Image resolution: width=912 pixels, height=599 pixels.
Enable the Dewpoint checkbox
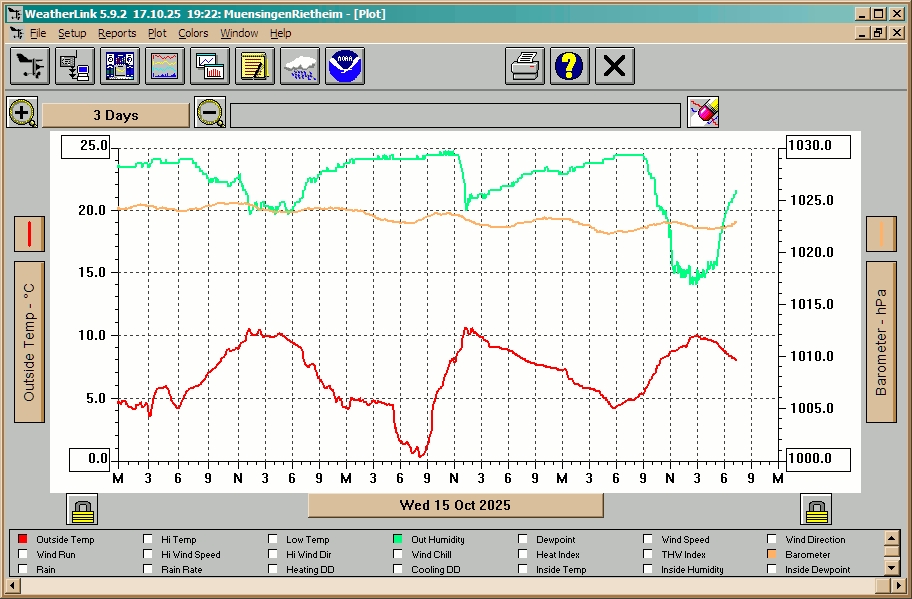524,540
